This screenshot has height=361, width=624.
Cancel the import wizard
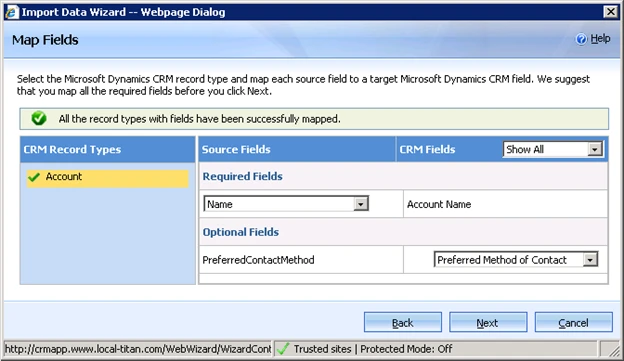pyautogui.click(x=573, y=322)
